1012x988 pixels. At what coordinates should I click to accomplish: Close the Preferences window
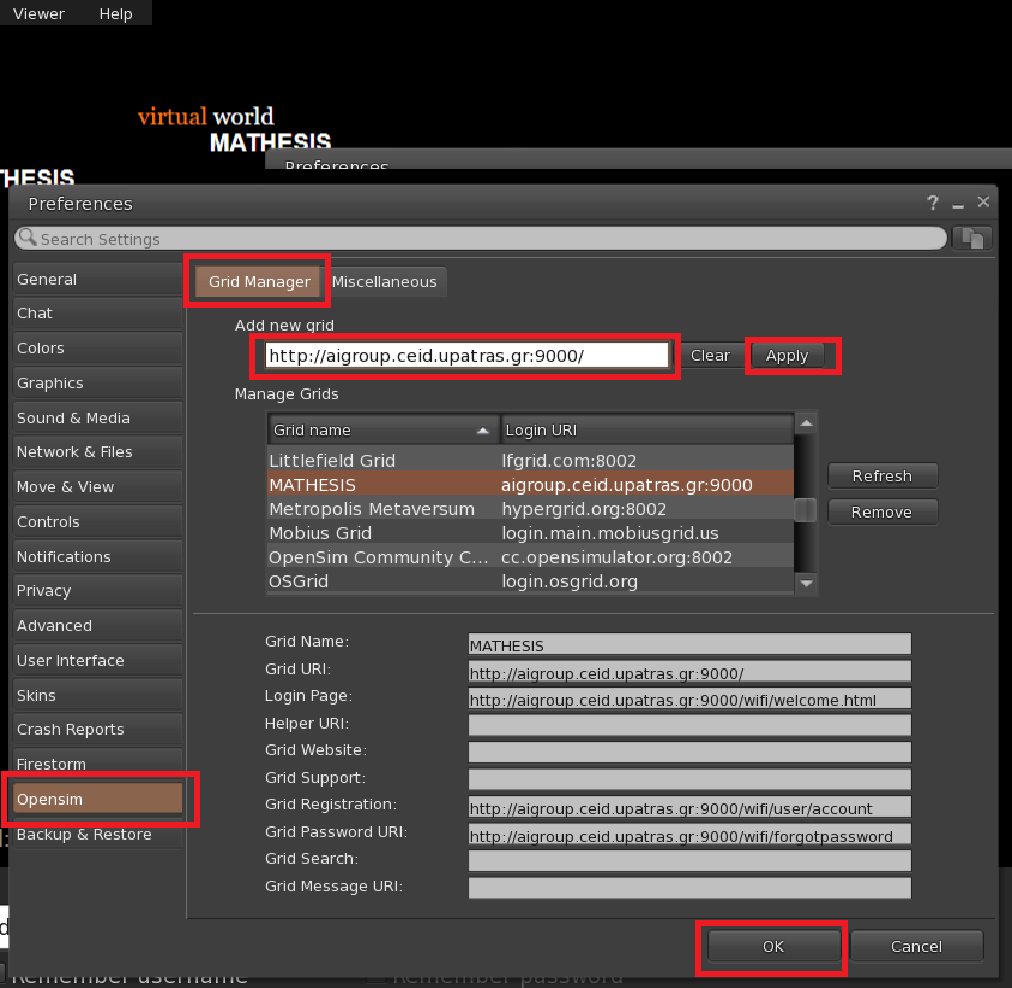click(x=983, y=202)
